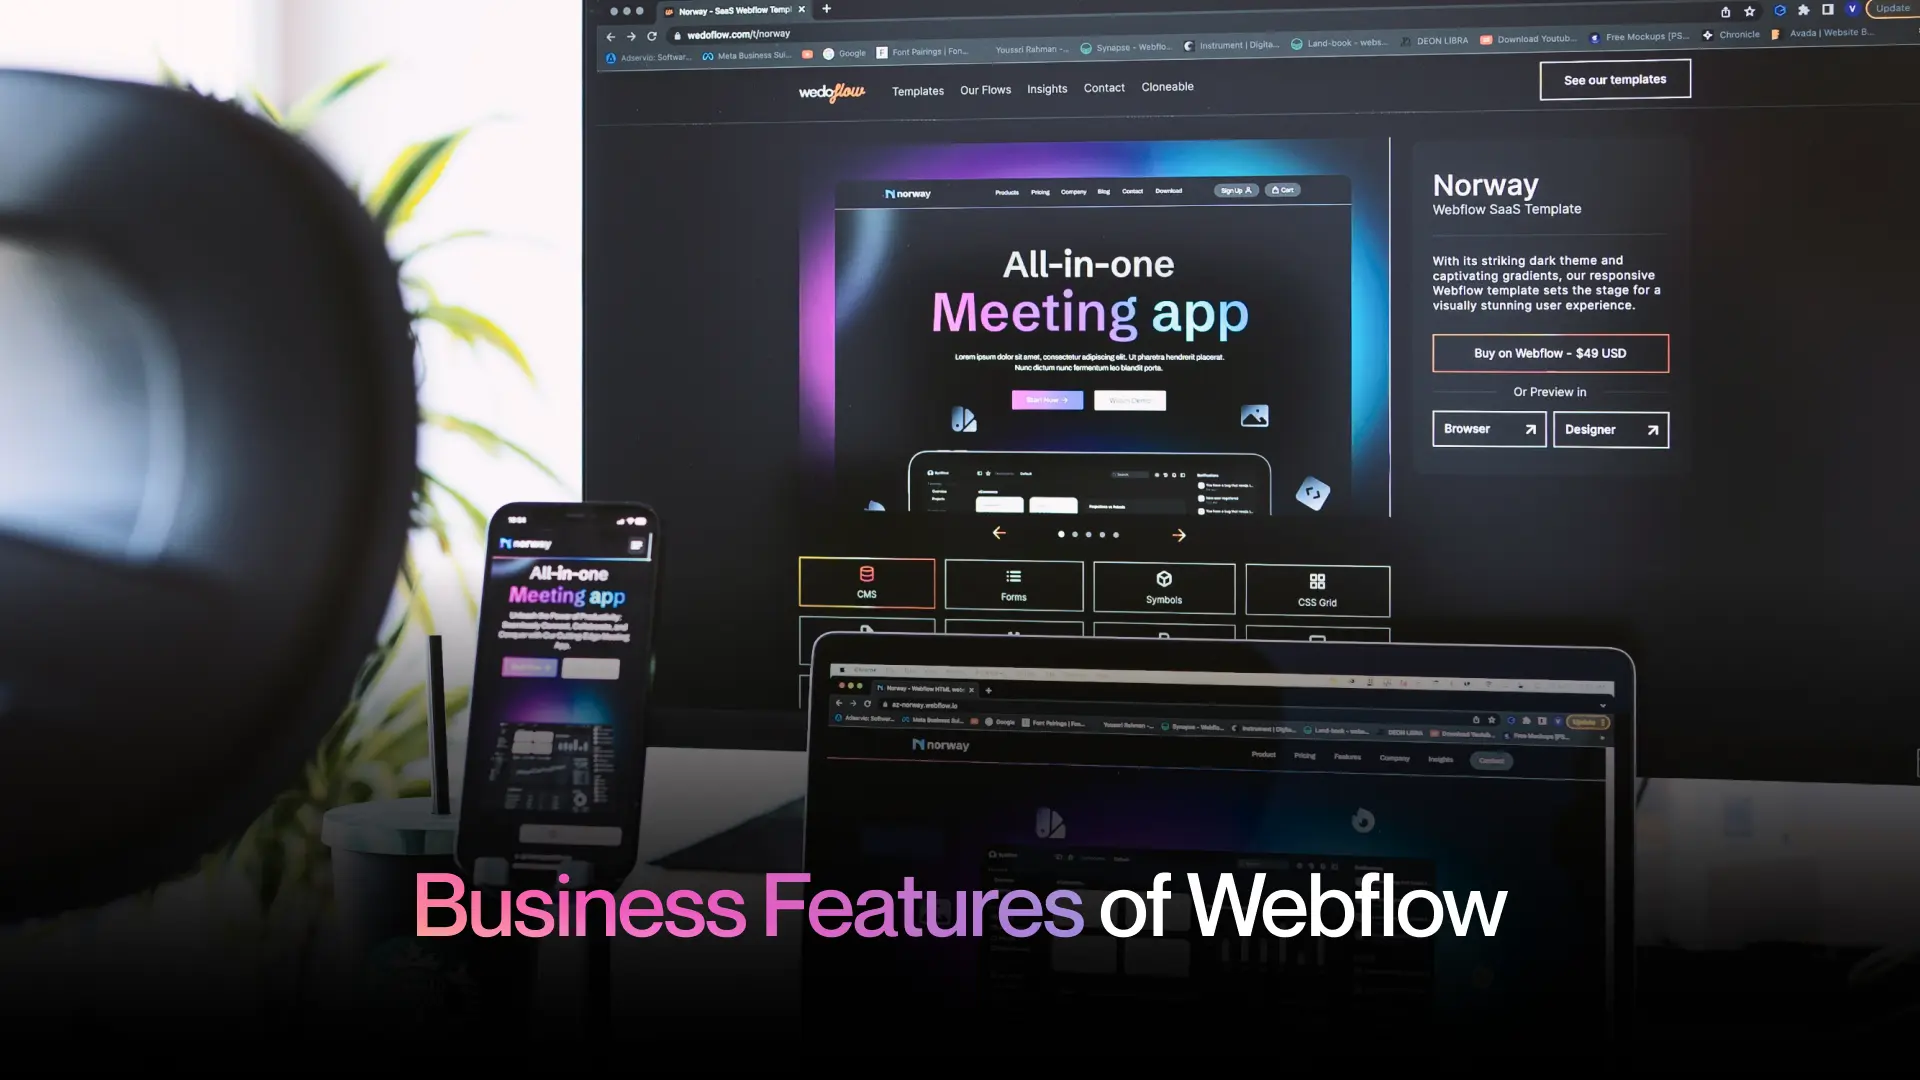1920x1080 pixels.
Task: Click the wedoflow logo link
Action: pos(832,88)
